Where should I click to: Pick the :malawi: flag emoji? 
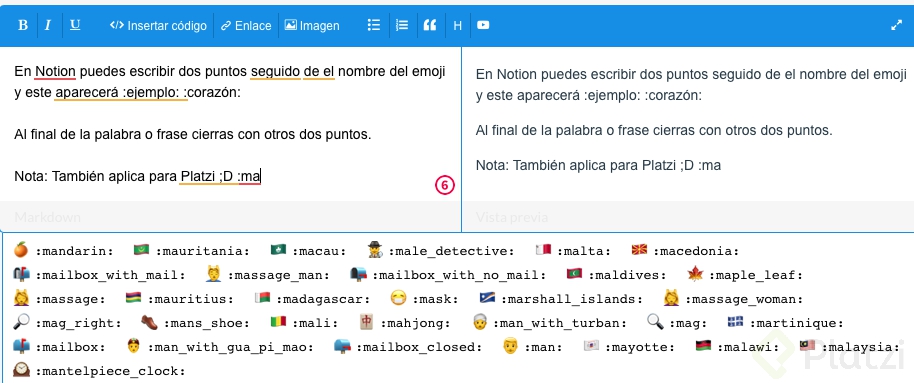click(x=737, y=347)
